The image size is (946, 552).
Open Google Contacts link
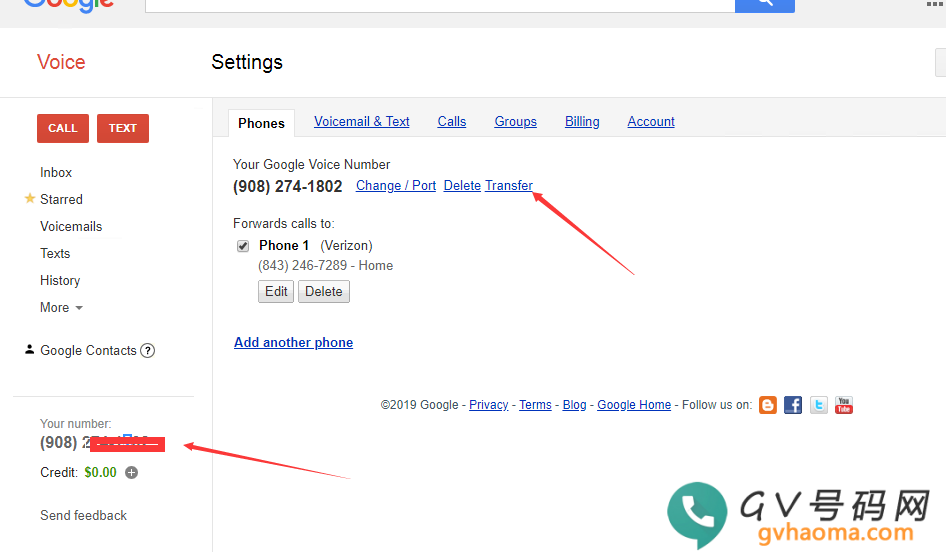[88, 351]
